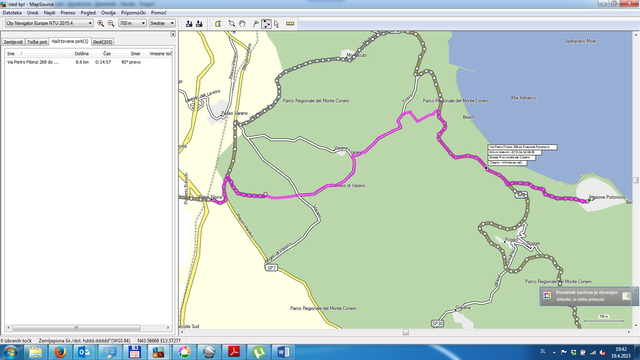
Task: Select the waypoint flag tool
Action: (256, 24)
